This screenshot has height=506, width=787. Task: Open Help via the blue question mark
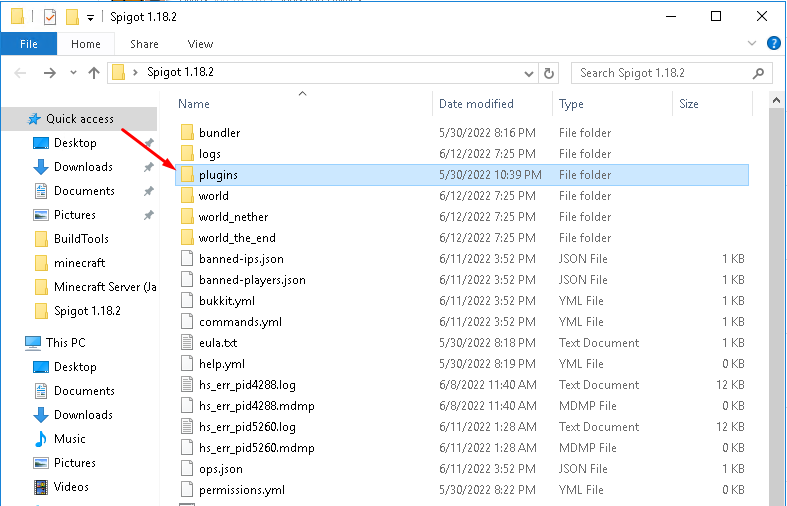tap(773, 43)
